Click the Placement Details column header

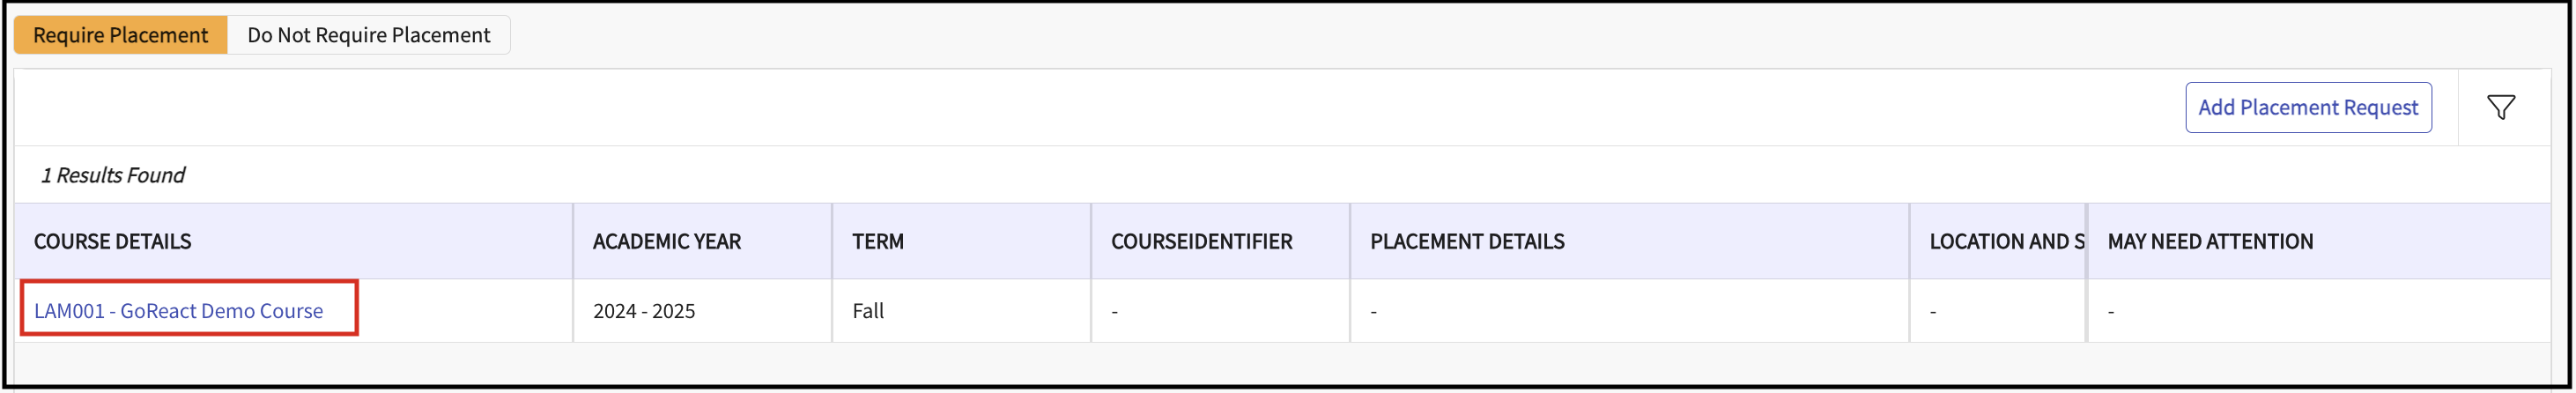pyautogui.click(x=1467, y=241)
